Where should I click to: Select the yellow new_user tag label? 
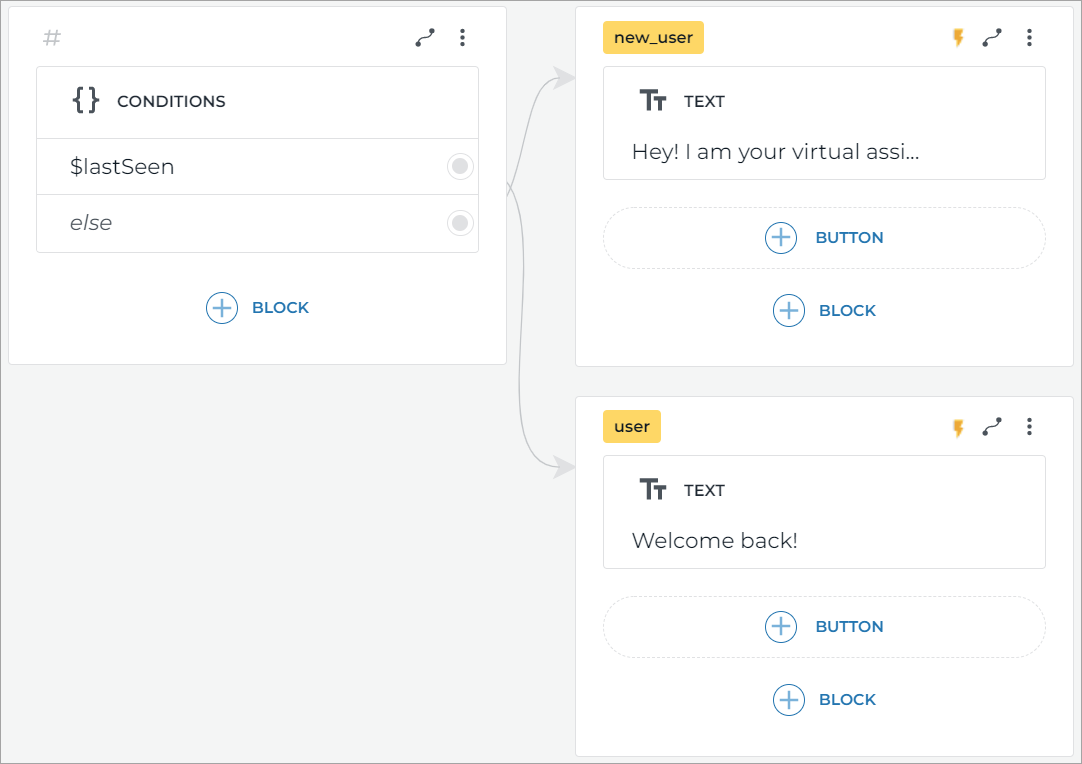[653, 37]
